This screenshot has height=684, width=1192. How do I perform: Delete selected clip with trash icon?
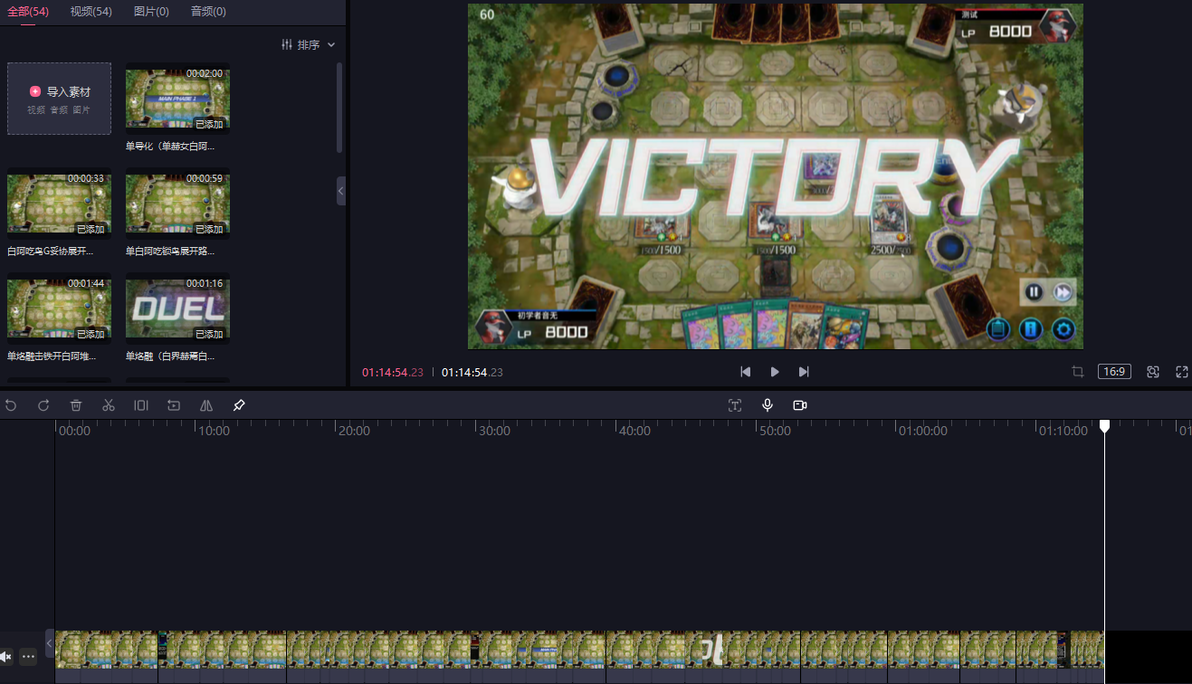pyautogui.click(x=76, y=405)
